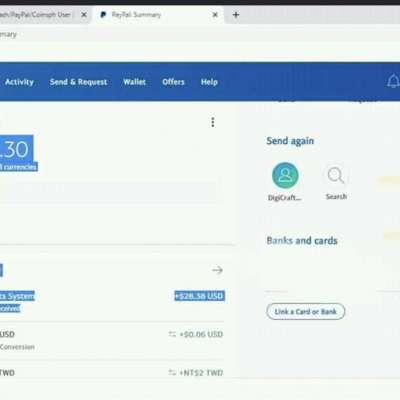The height and width of the screenshot is (400, 400).
Task: Click the Link a Card or Bank button
Action: click(305, 311)
